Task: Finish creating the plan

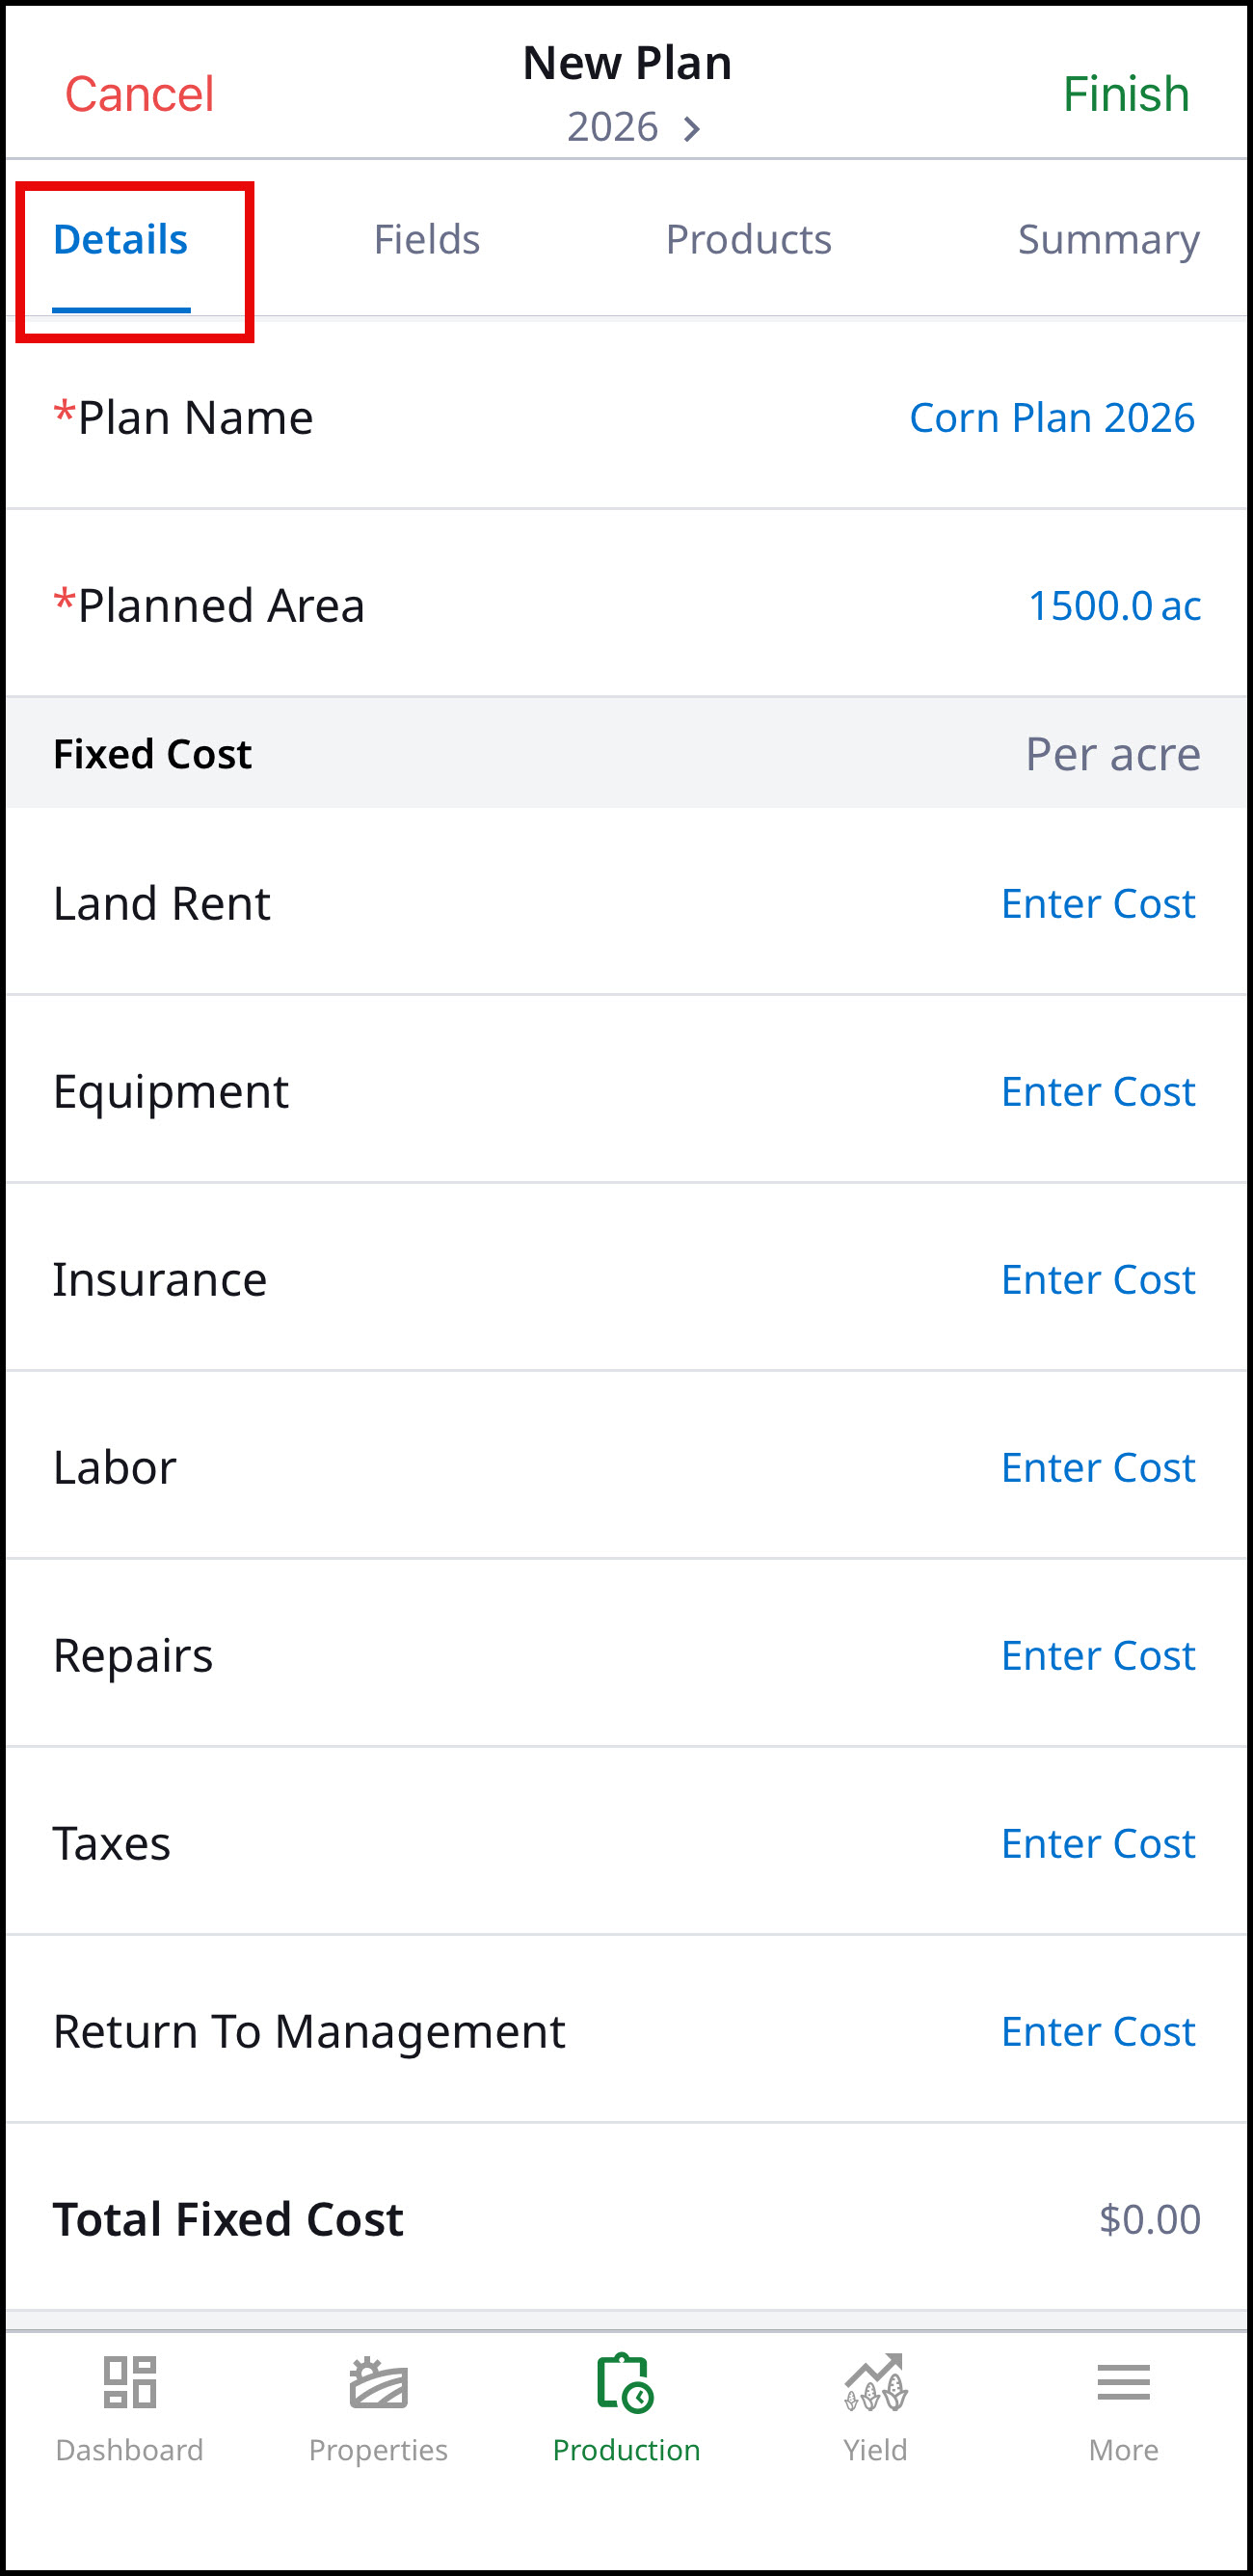Action: [1126, 94]
